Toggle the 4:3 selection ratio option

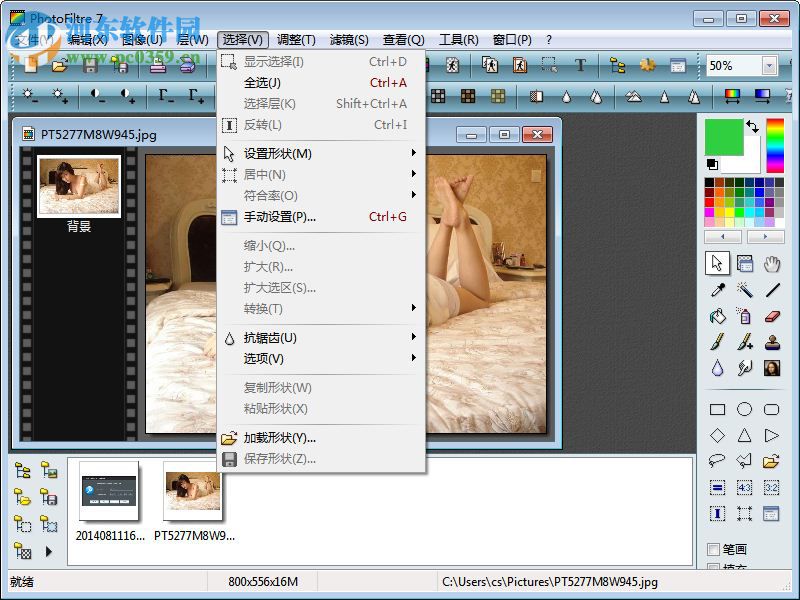coord(745,487)
